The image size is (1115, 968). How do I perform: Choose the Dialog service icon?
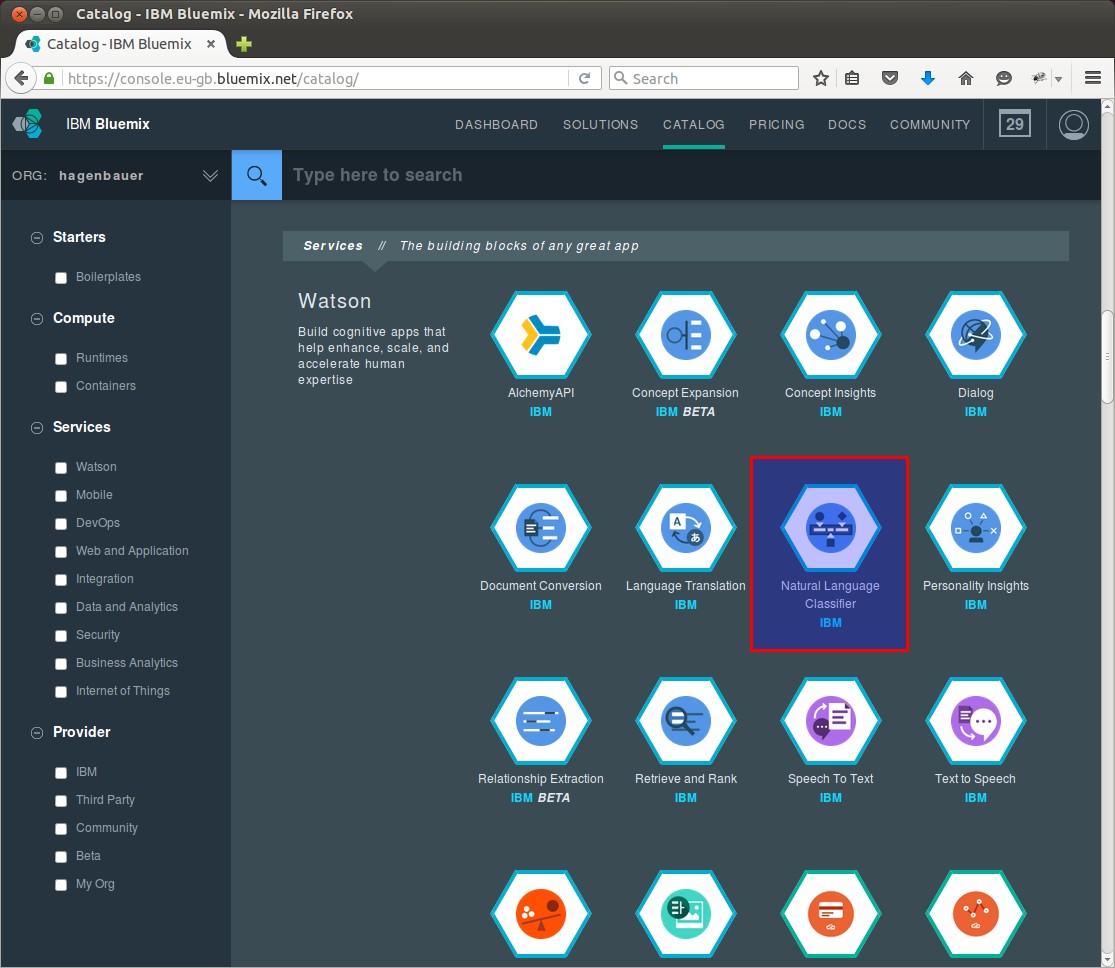point(976,334)
